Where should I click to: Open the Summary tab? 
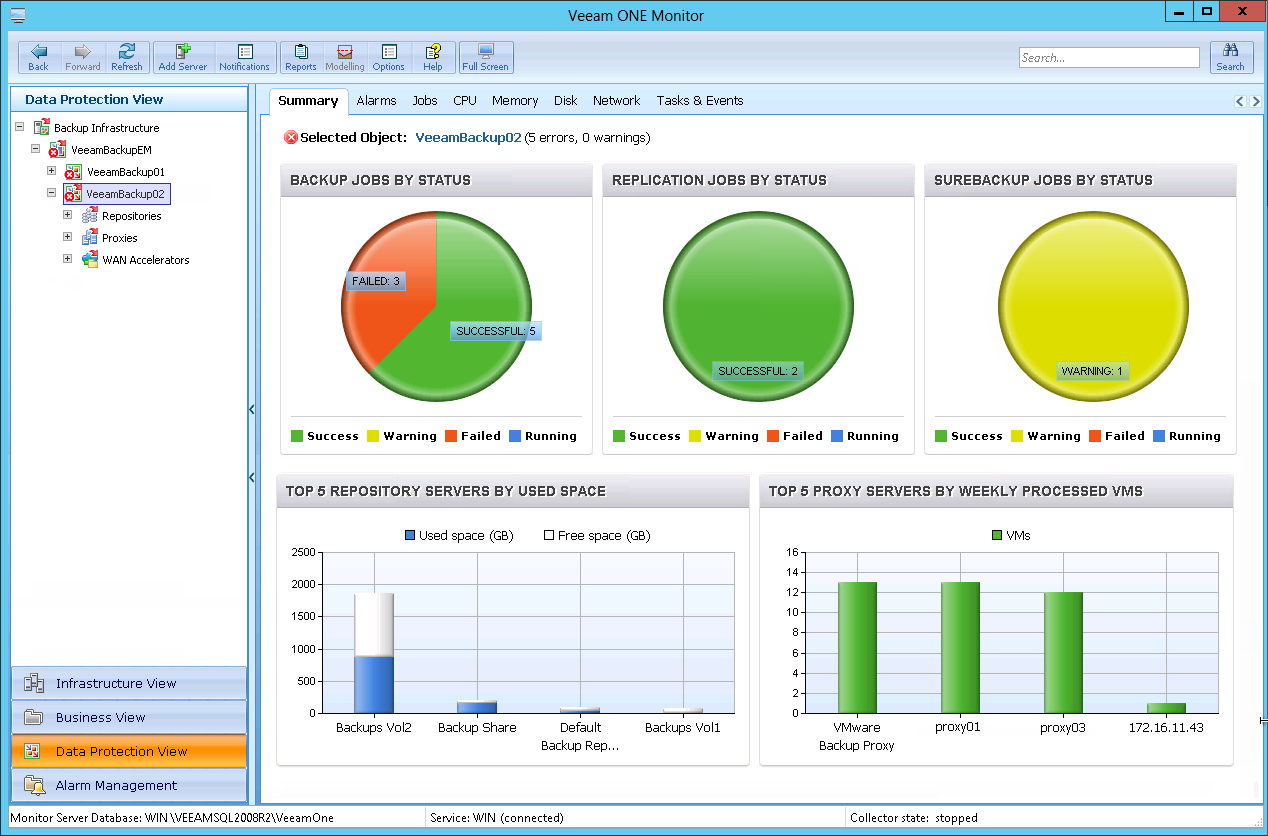[308, 101]
